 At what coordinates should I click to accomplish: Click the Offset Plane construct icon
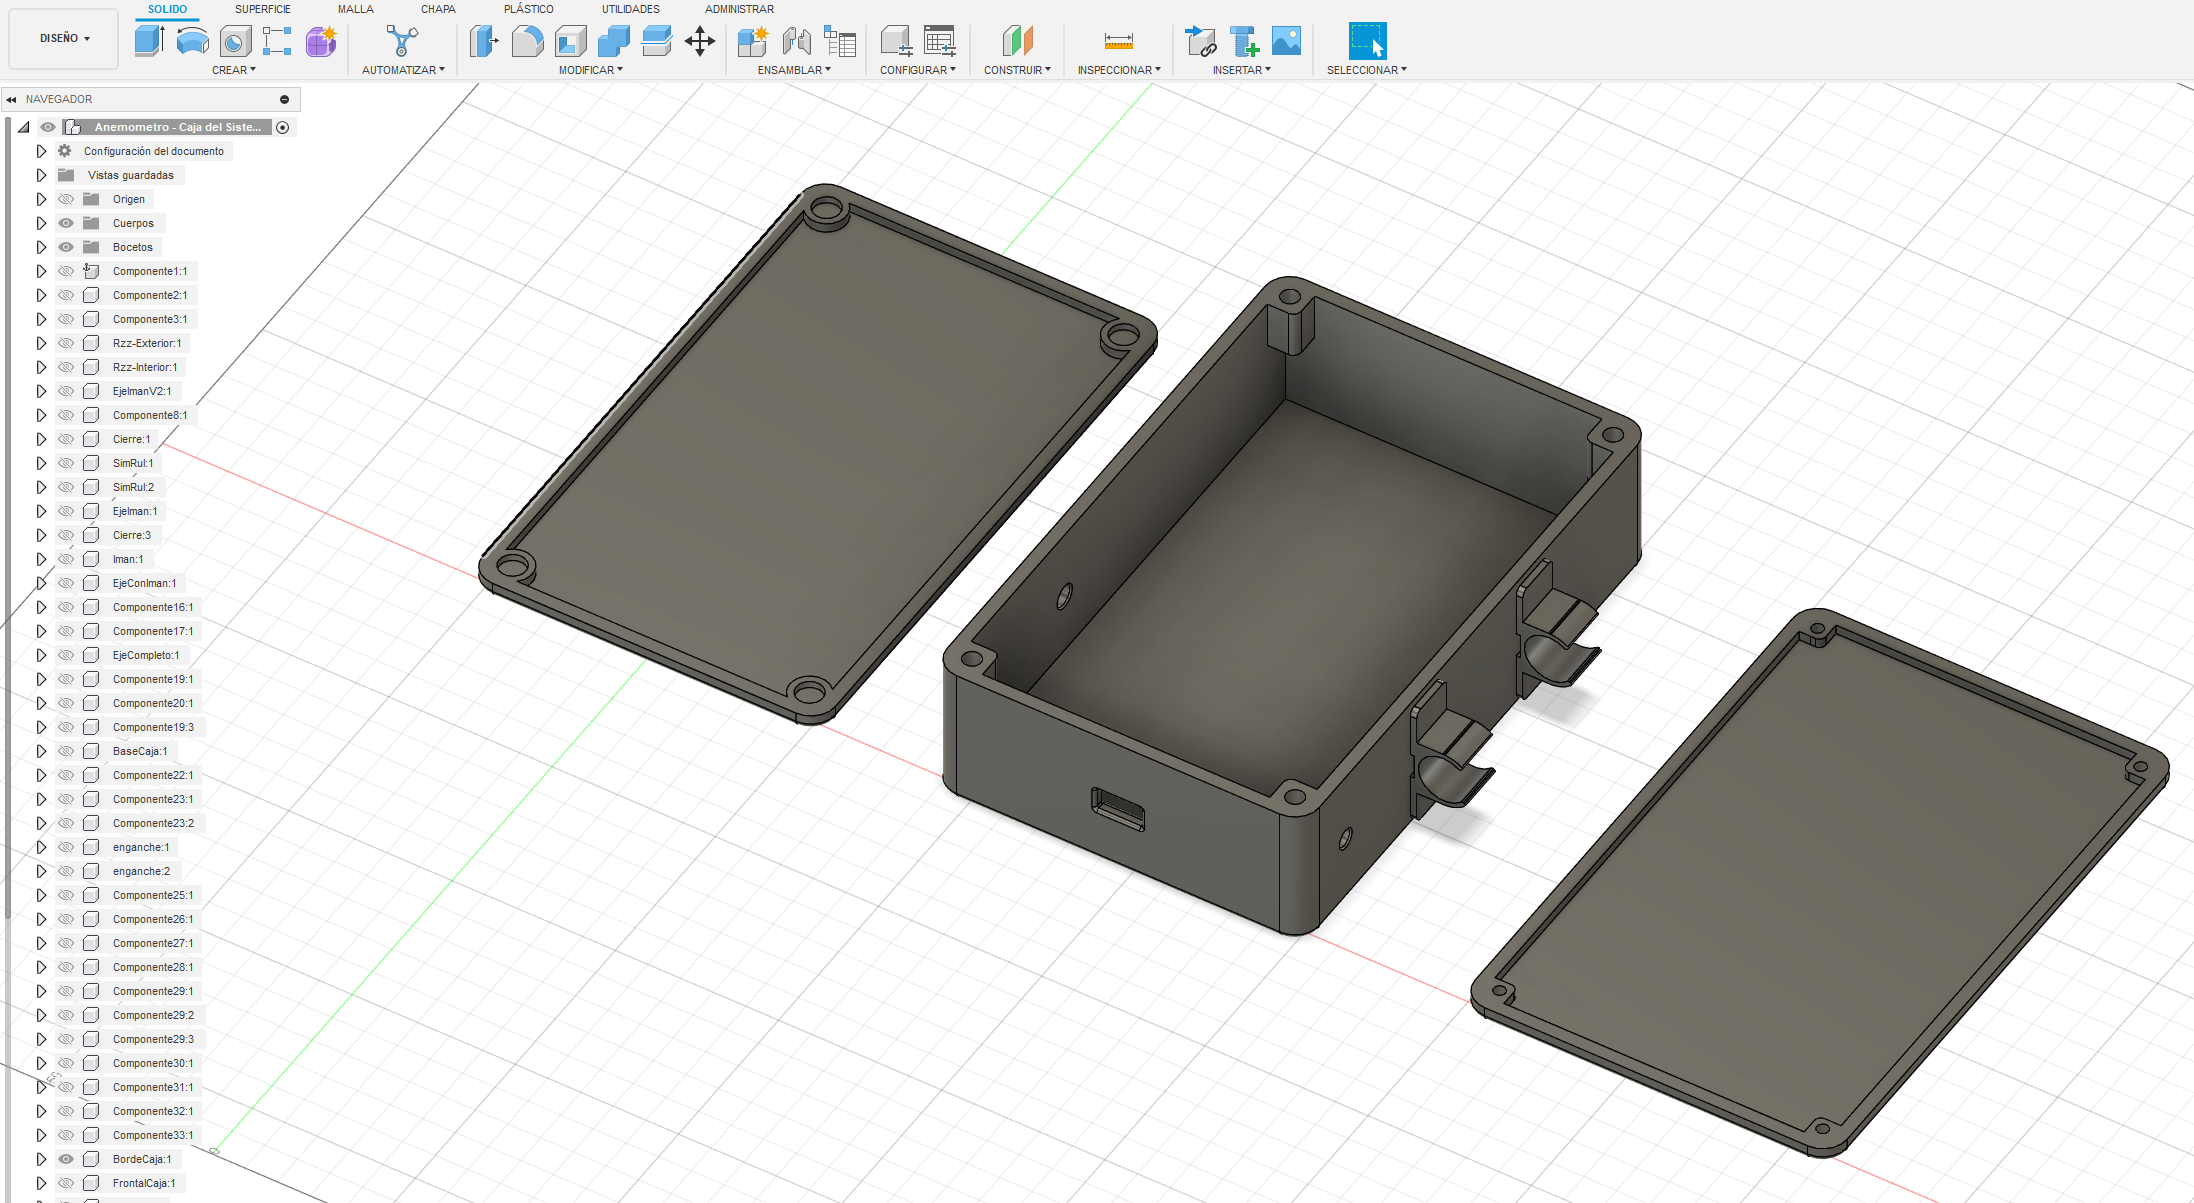1017,41
